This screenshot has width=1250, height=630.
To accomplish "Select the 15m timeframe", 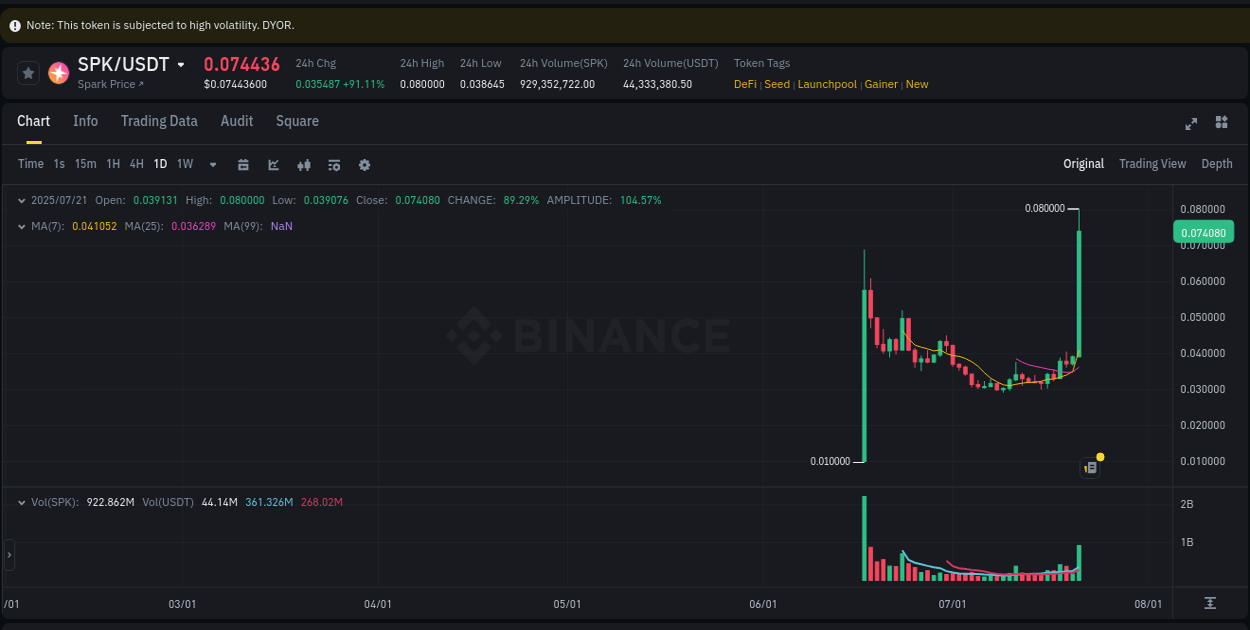I will pyautogui.click(x=85, y=164).
